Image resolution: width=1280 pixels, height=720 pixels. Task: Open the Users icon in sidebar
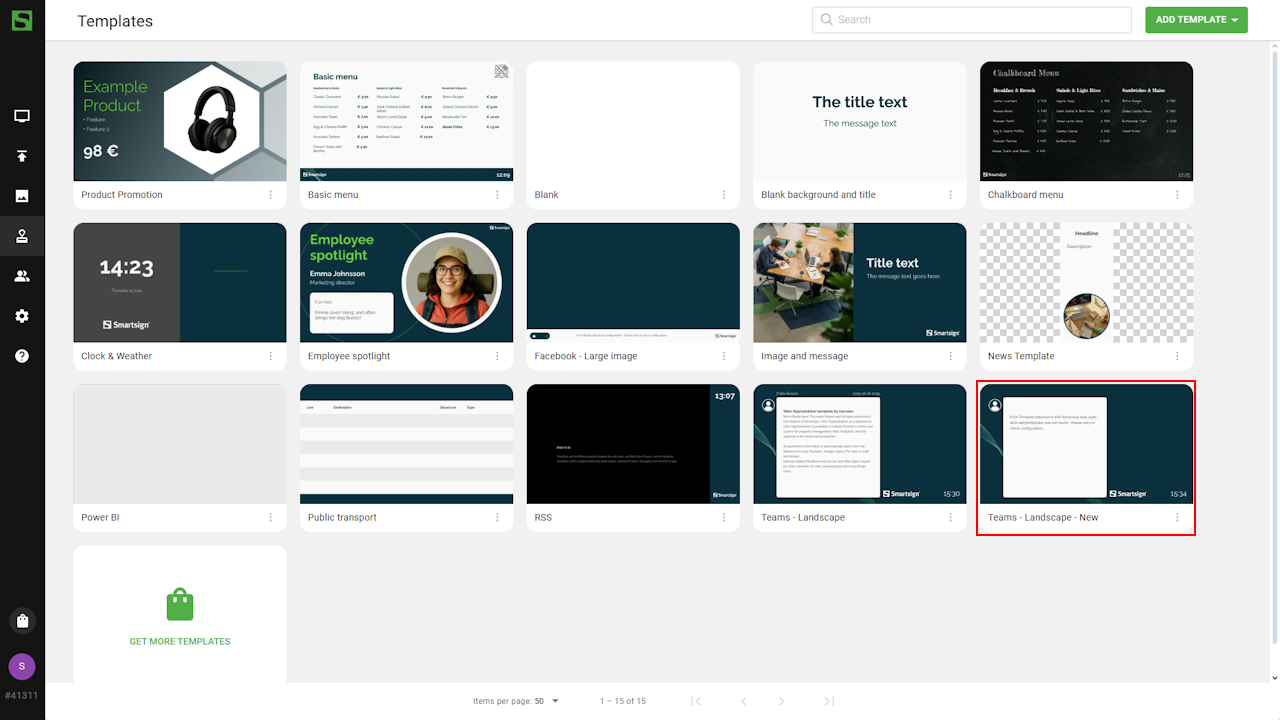(x=22, y=276)
